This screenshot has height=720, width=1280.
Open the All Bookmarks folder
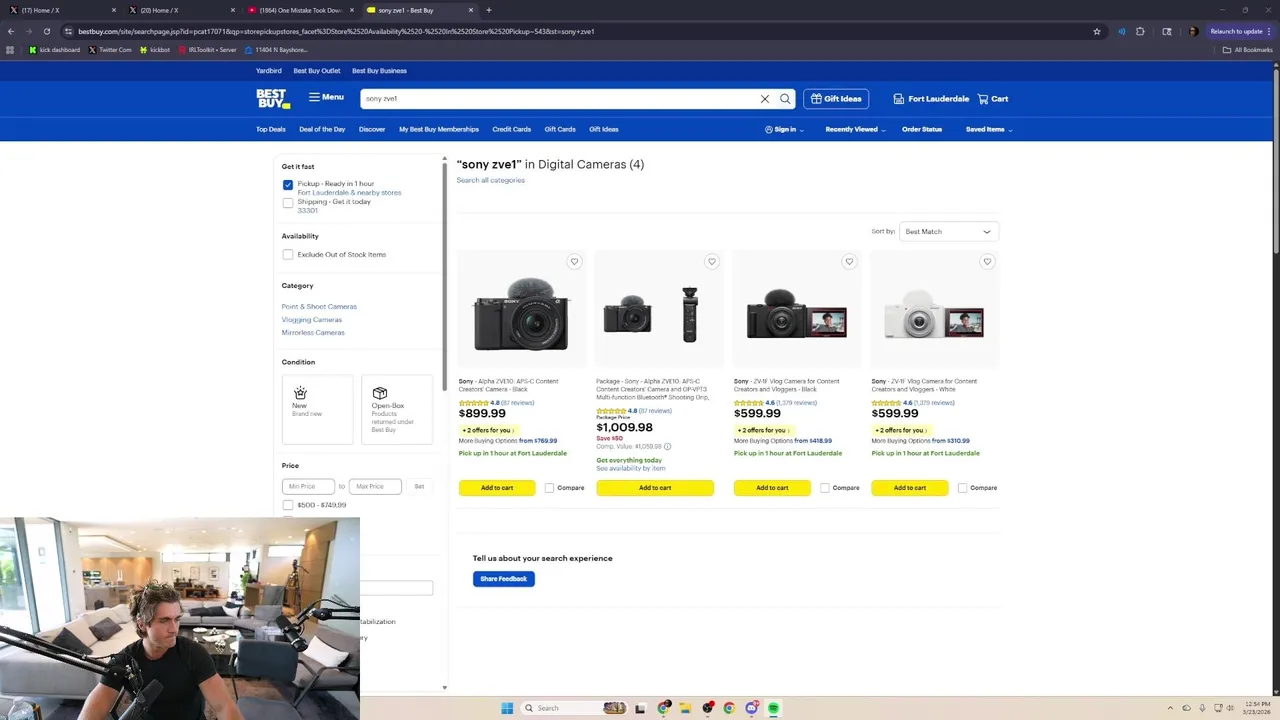pyautogui.click(x=1248, y=50)
